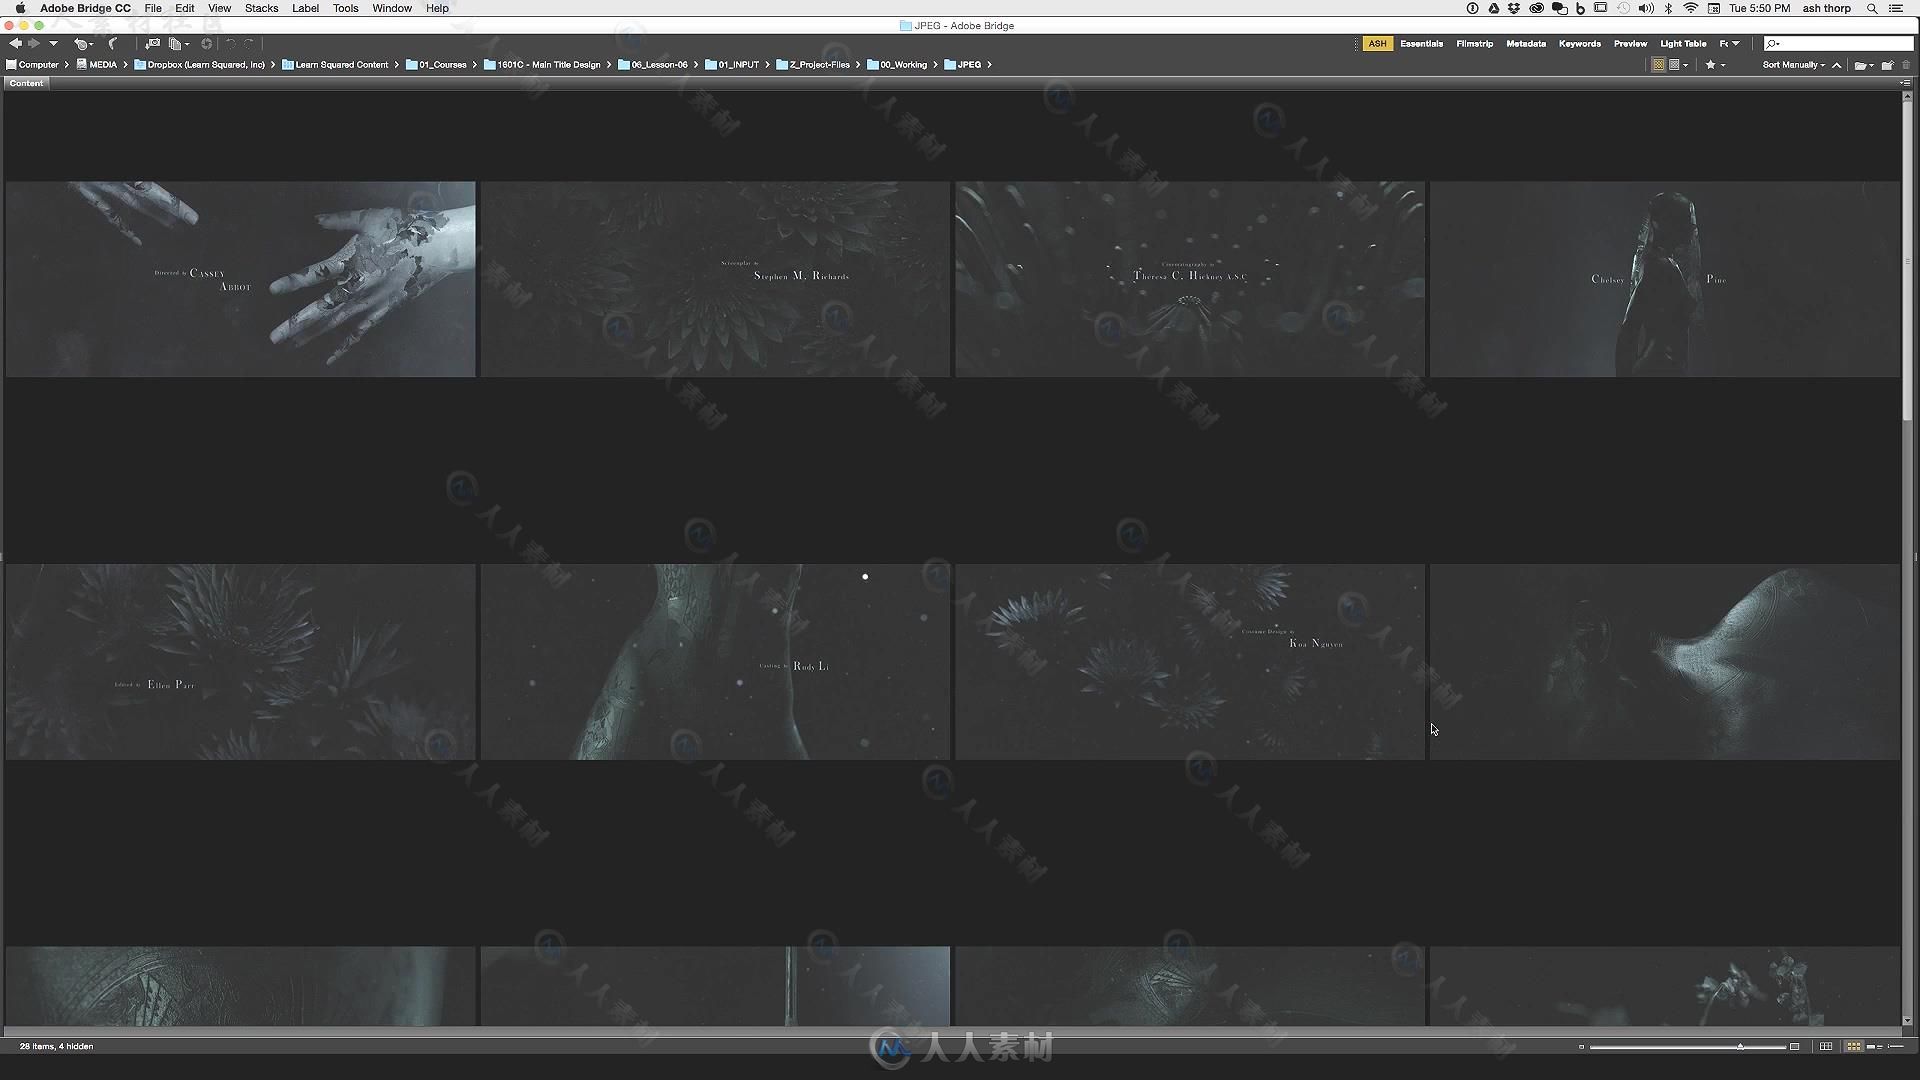Open Wi-Fi status menu

(1691, 8)
